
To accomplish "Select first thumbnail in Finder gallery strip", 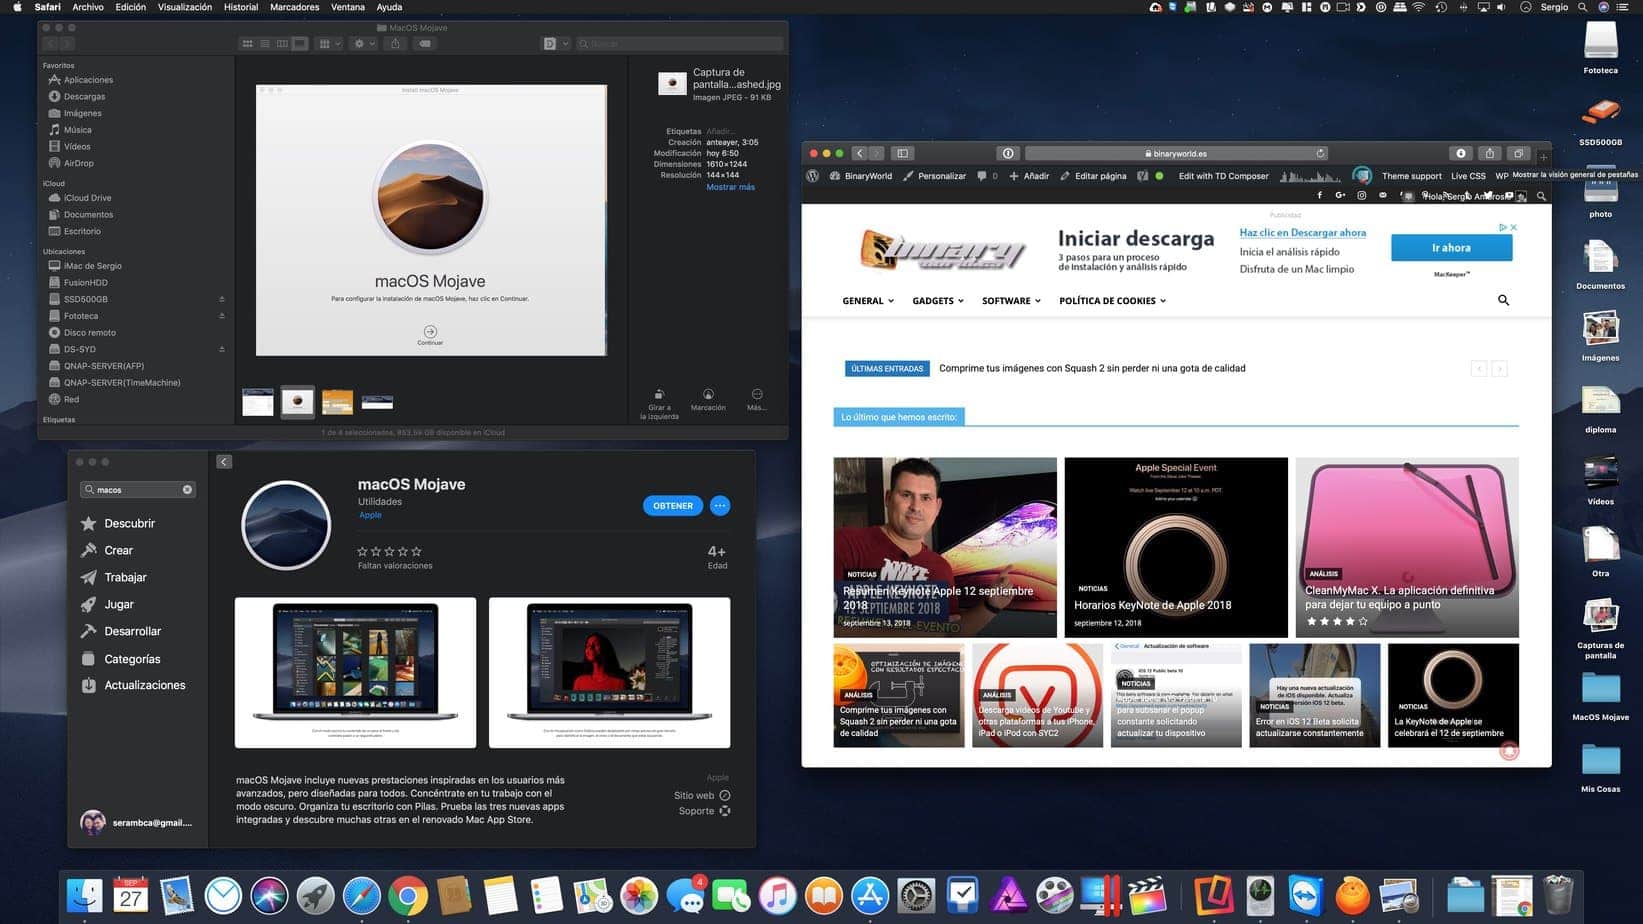I will tap(258, 402).
